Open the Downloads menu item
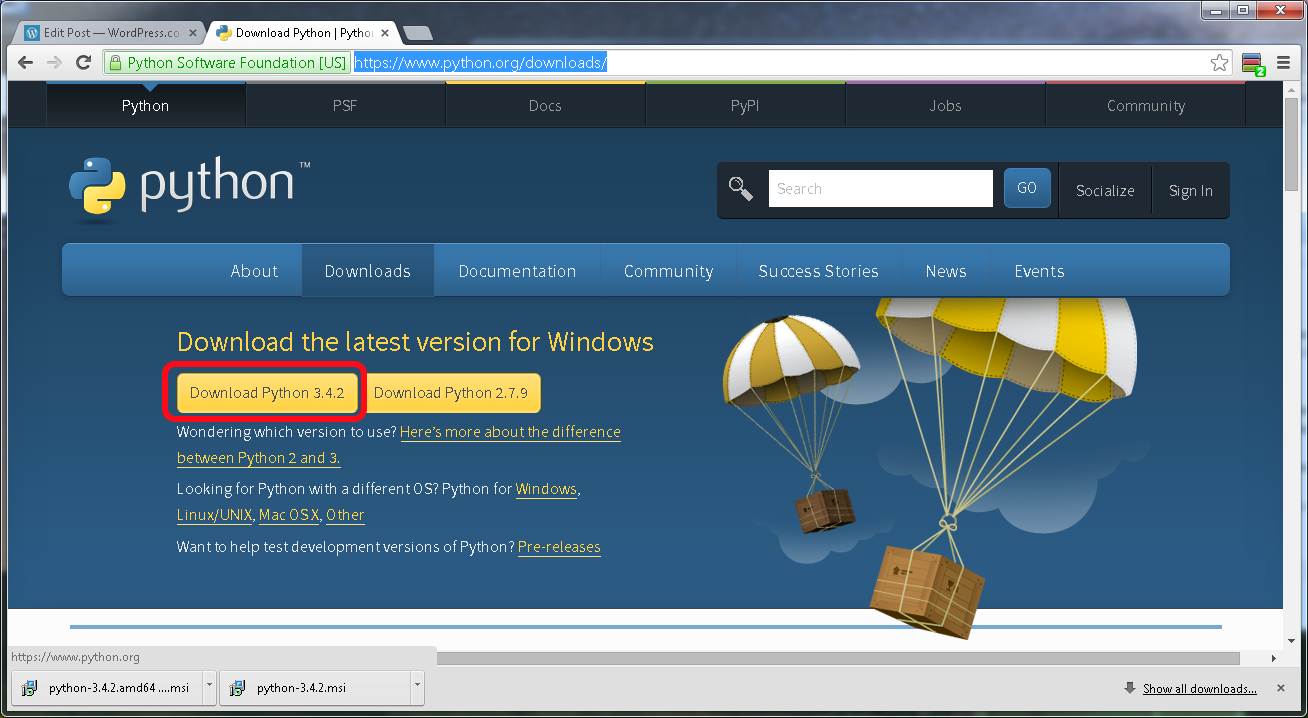This screenshot has height=718, width=1308. (368, 271)
